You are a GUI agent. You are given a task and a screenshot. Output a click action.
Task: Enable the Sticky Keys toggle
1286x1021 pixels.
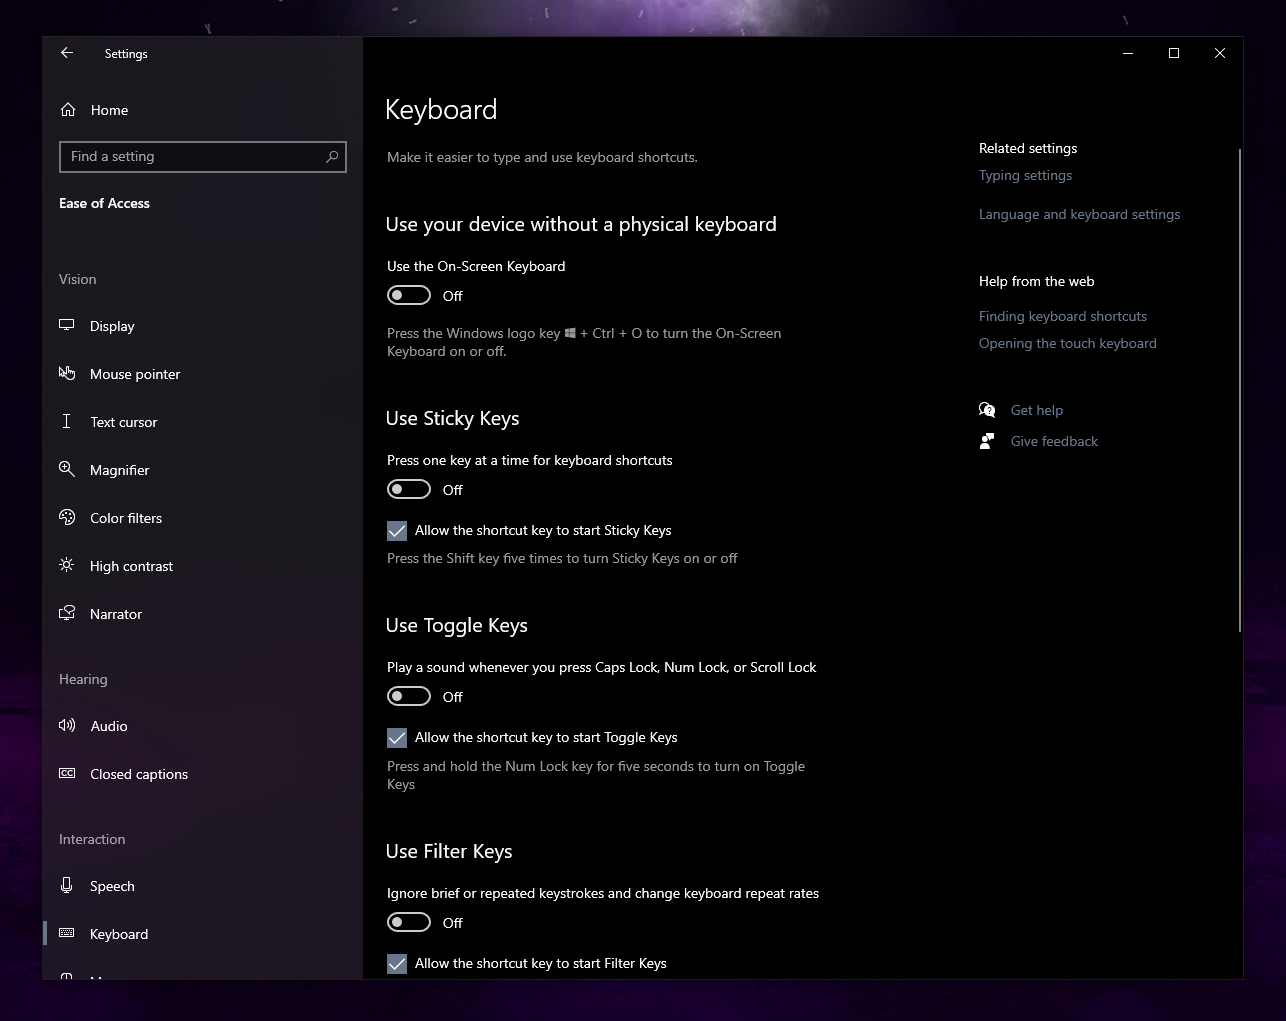409,489
